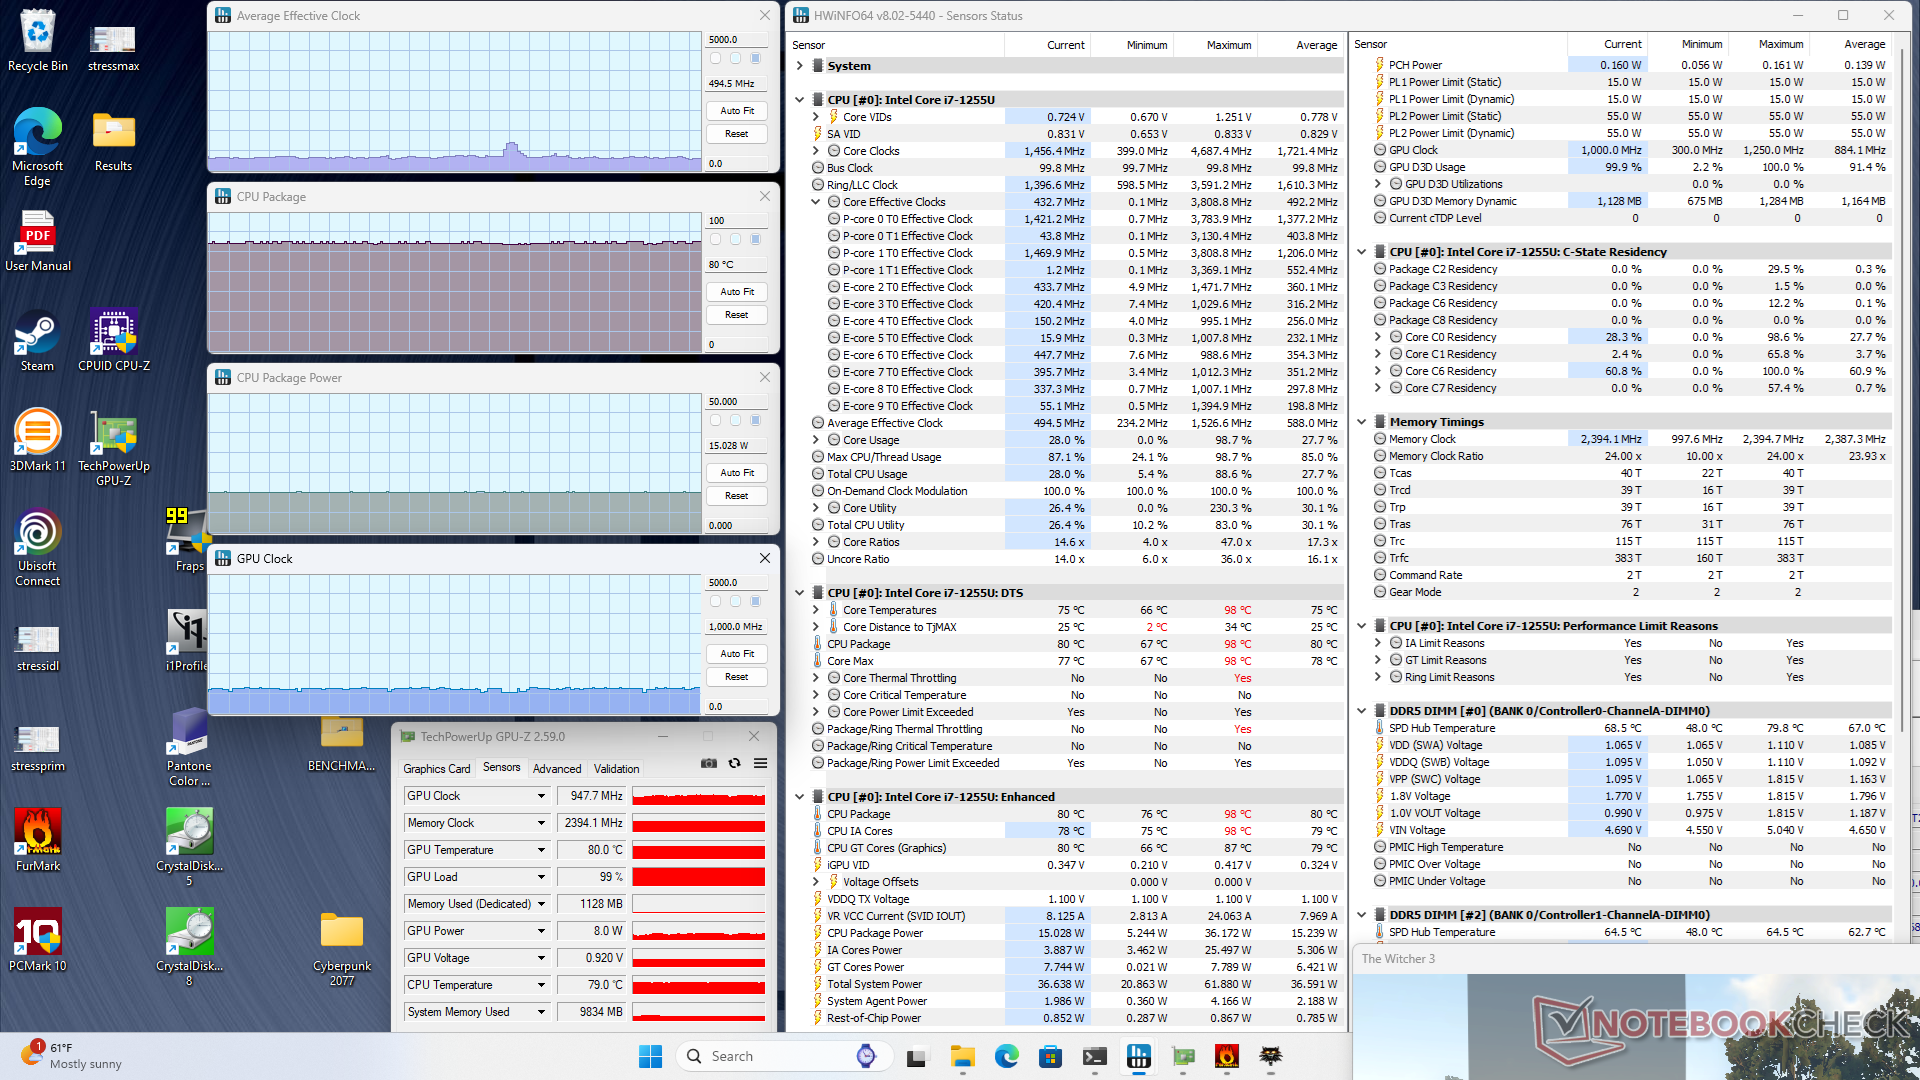1920x1080 pixels.
Task: Click the Windows Start button
Action: click(650, 1056)
